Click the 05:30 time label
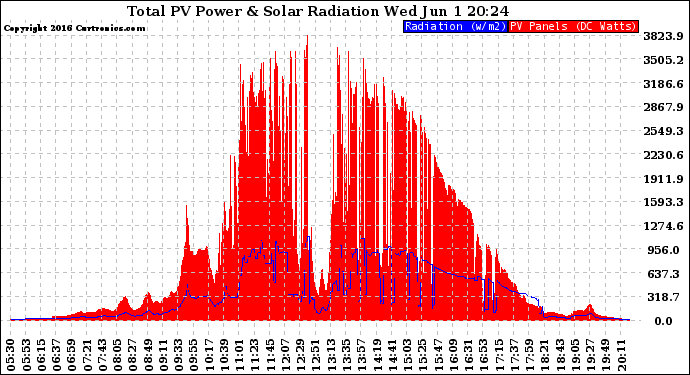Screen dimensions: 690x375 click(11, 355)
